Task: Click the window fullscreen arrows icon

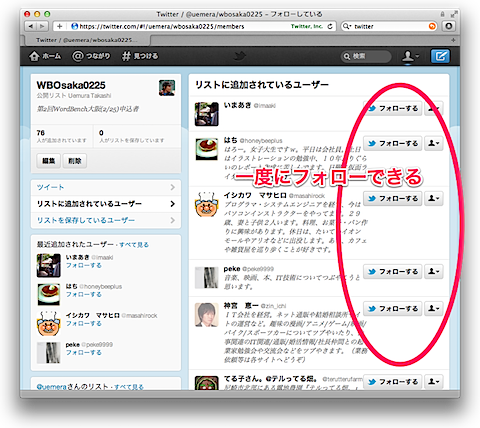Action: [453, 14]
